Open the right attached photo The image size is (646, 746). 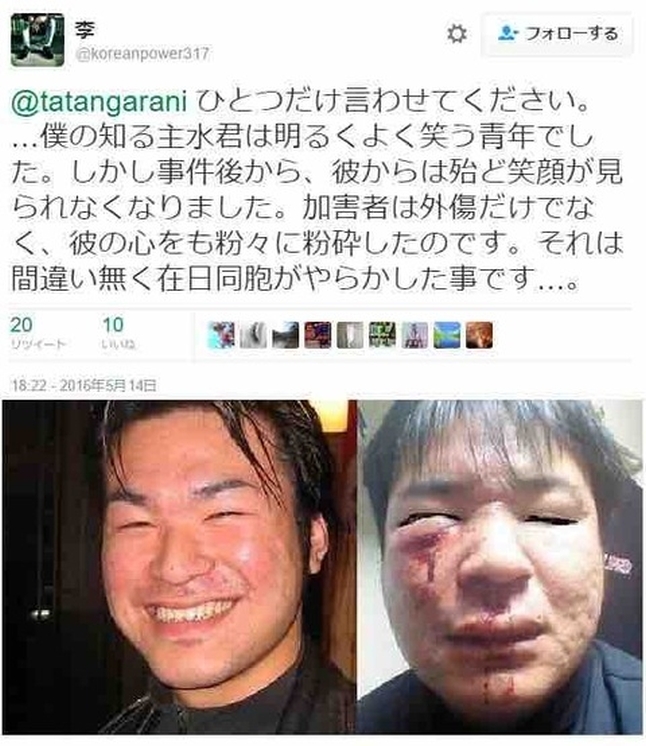pyautogui.click(x=500, y=567)
